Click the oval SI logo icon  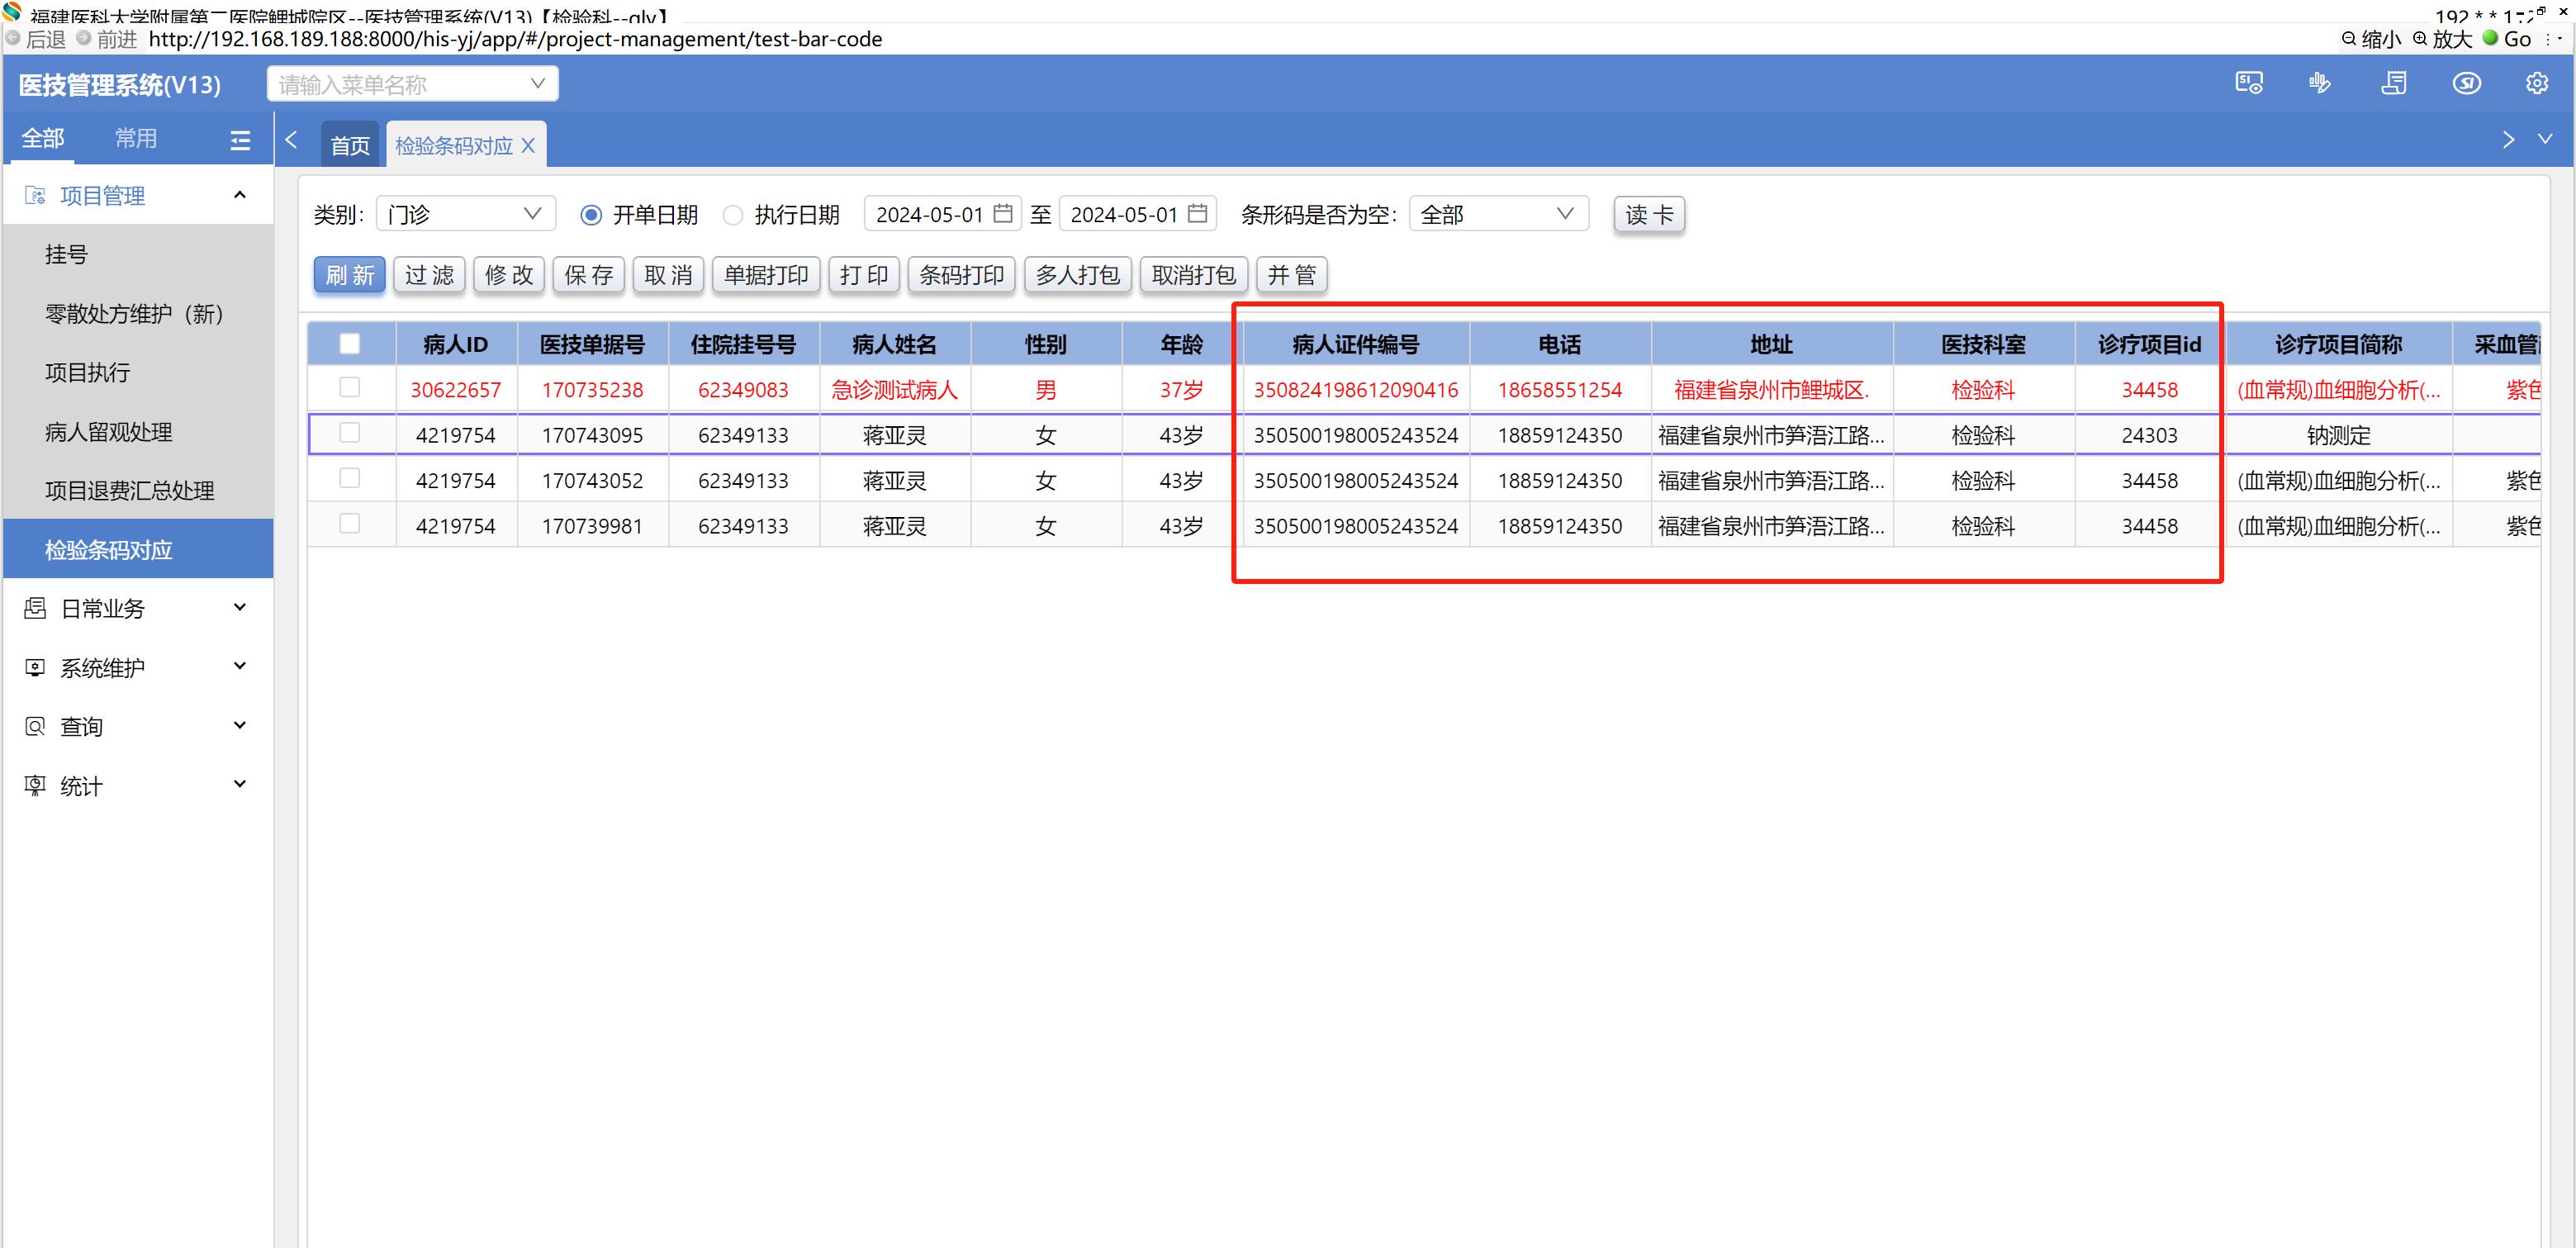(x=2466, y=83)
